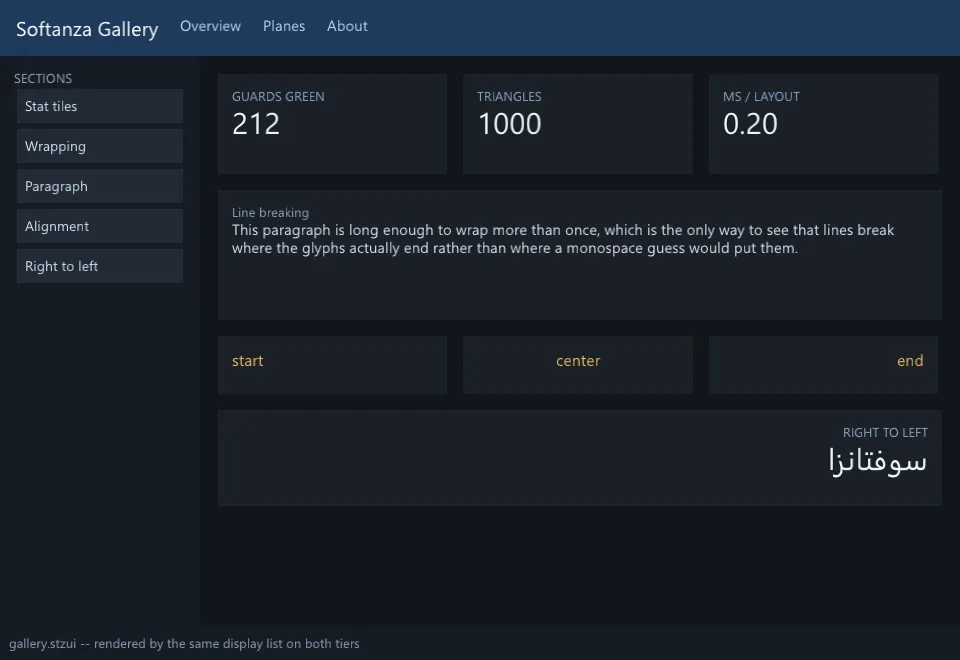Click the gallery.stzui status bar text
Image resolution: width=960 pixels, height=660 pixels.
(x=184, y=643)
